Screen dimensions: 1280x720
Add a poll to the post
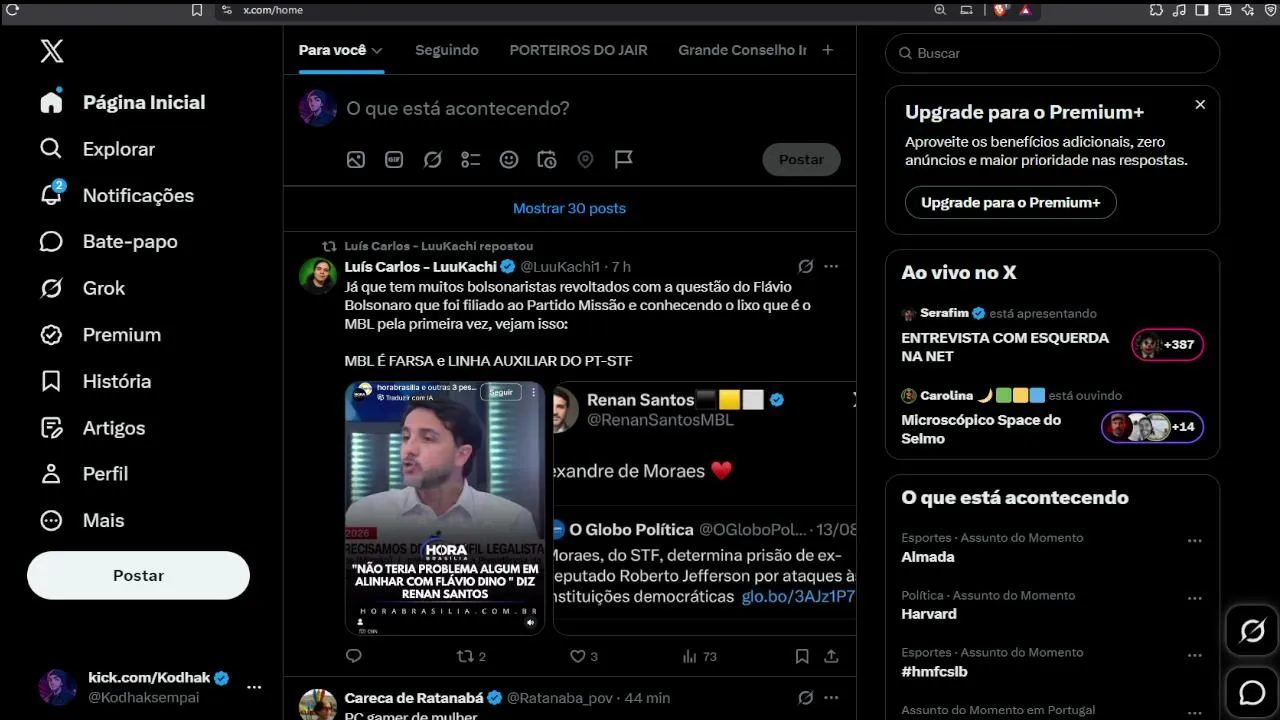coord(470,159)
